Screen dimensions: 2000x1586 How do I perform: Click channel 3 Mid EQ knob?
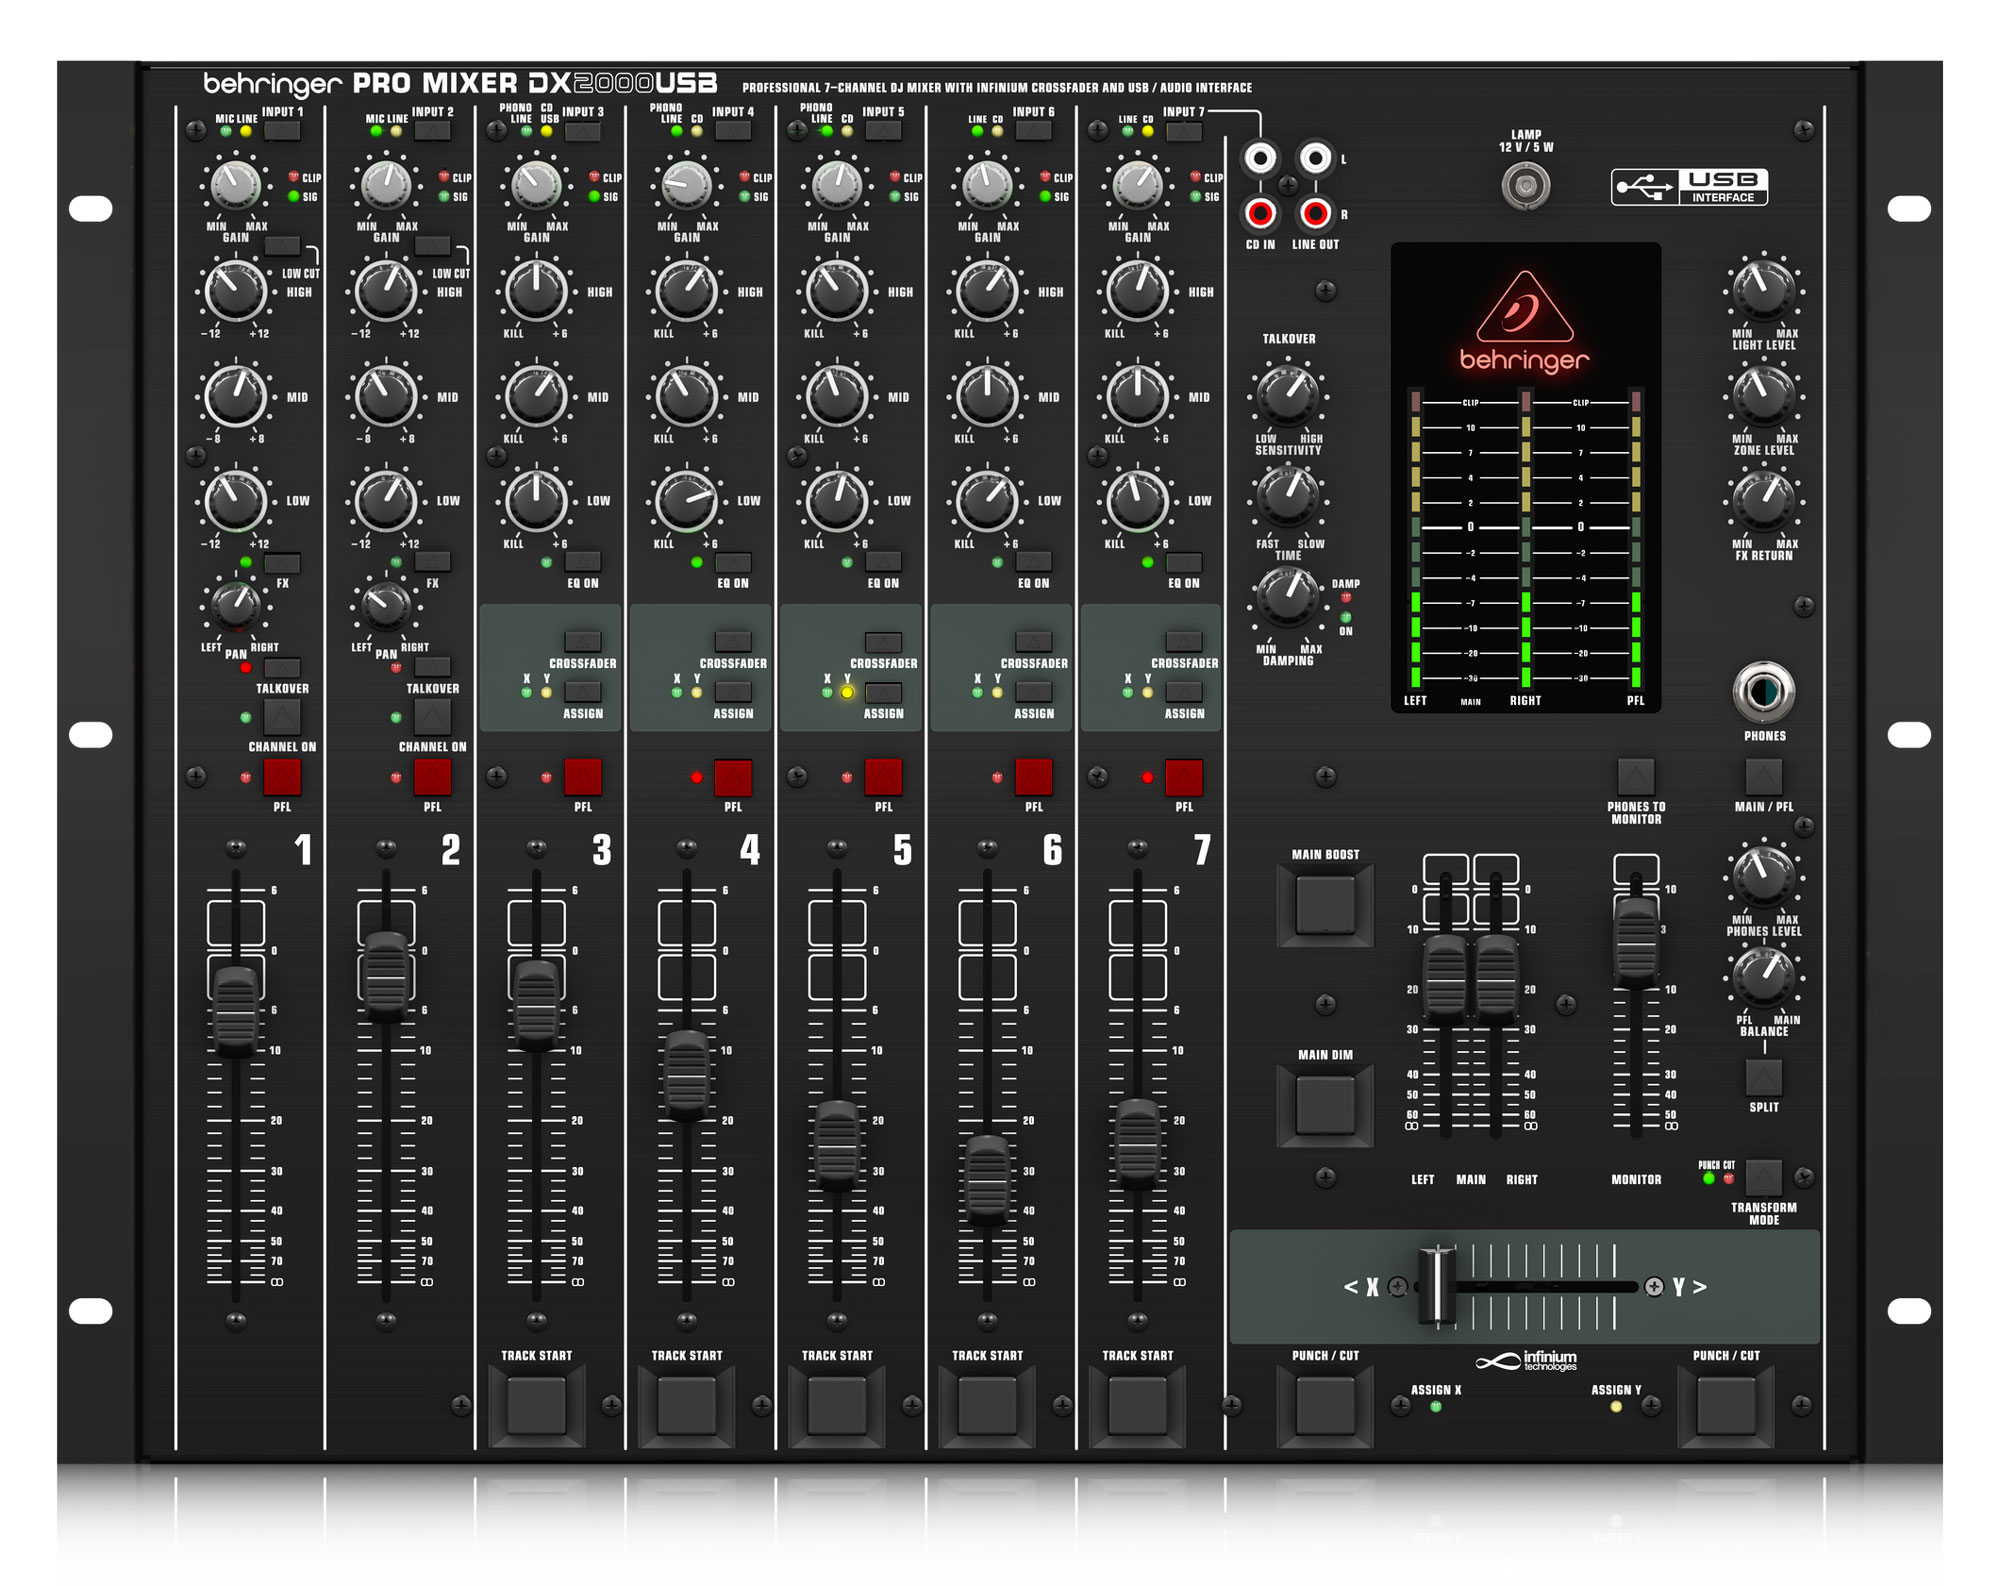[x=536, y=396]
